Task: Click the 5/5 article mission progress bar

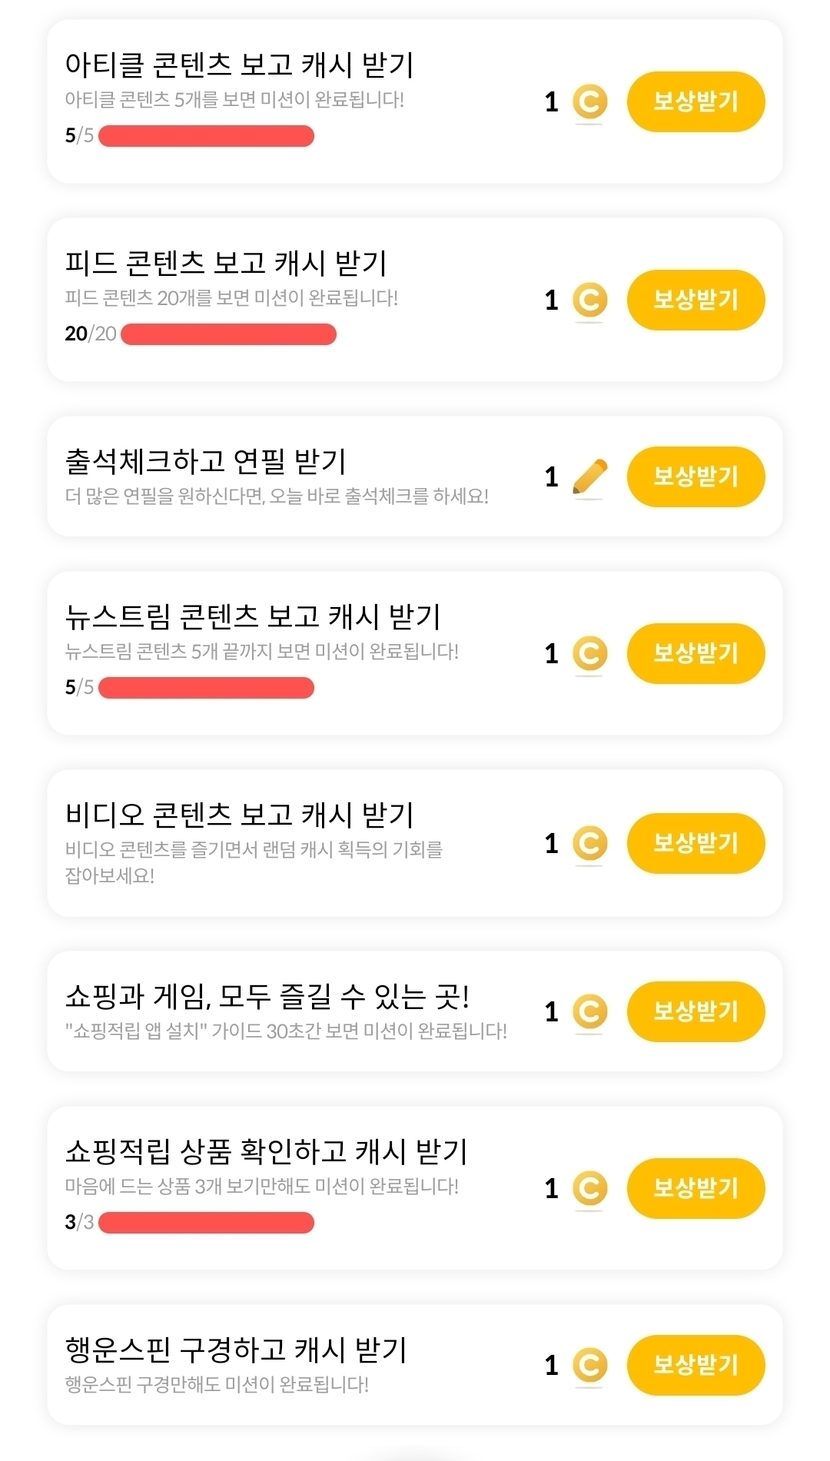Action: [206, 136]
